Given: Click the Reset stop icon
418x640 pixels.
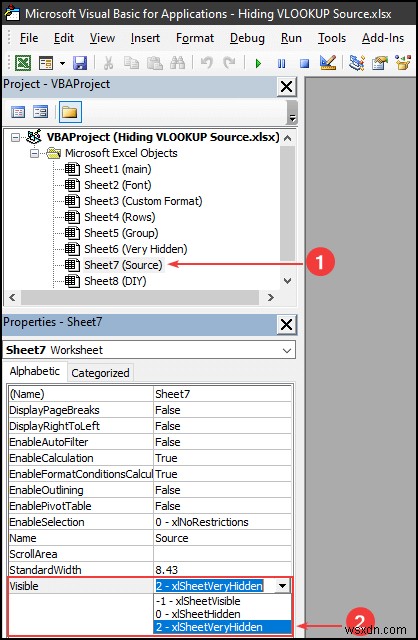Looking at the screenshot, I should (x=305, y=63).
